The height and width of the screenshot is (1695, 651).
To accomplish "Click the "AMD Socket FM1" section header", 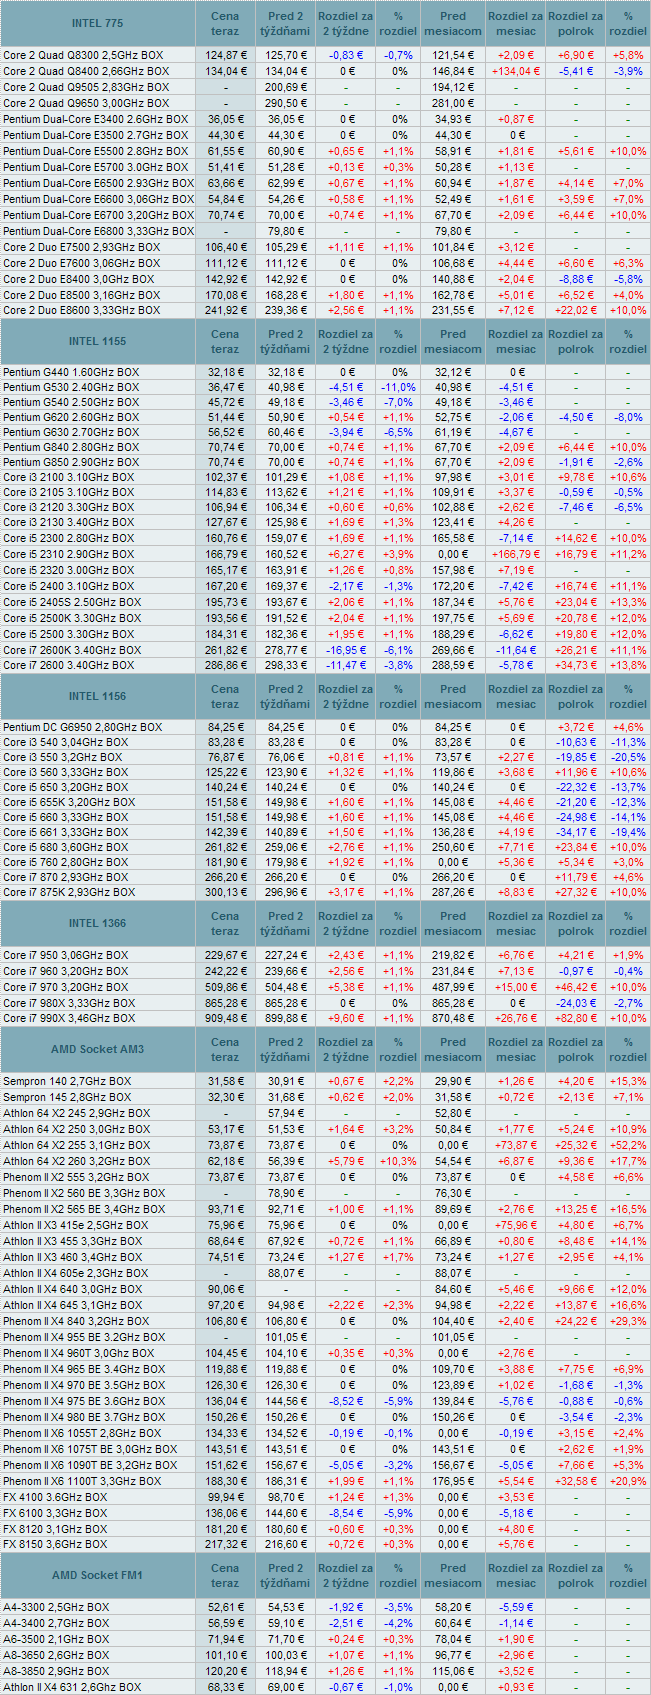I will pyautogui.click(x=98, y=1575).
